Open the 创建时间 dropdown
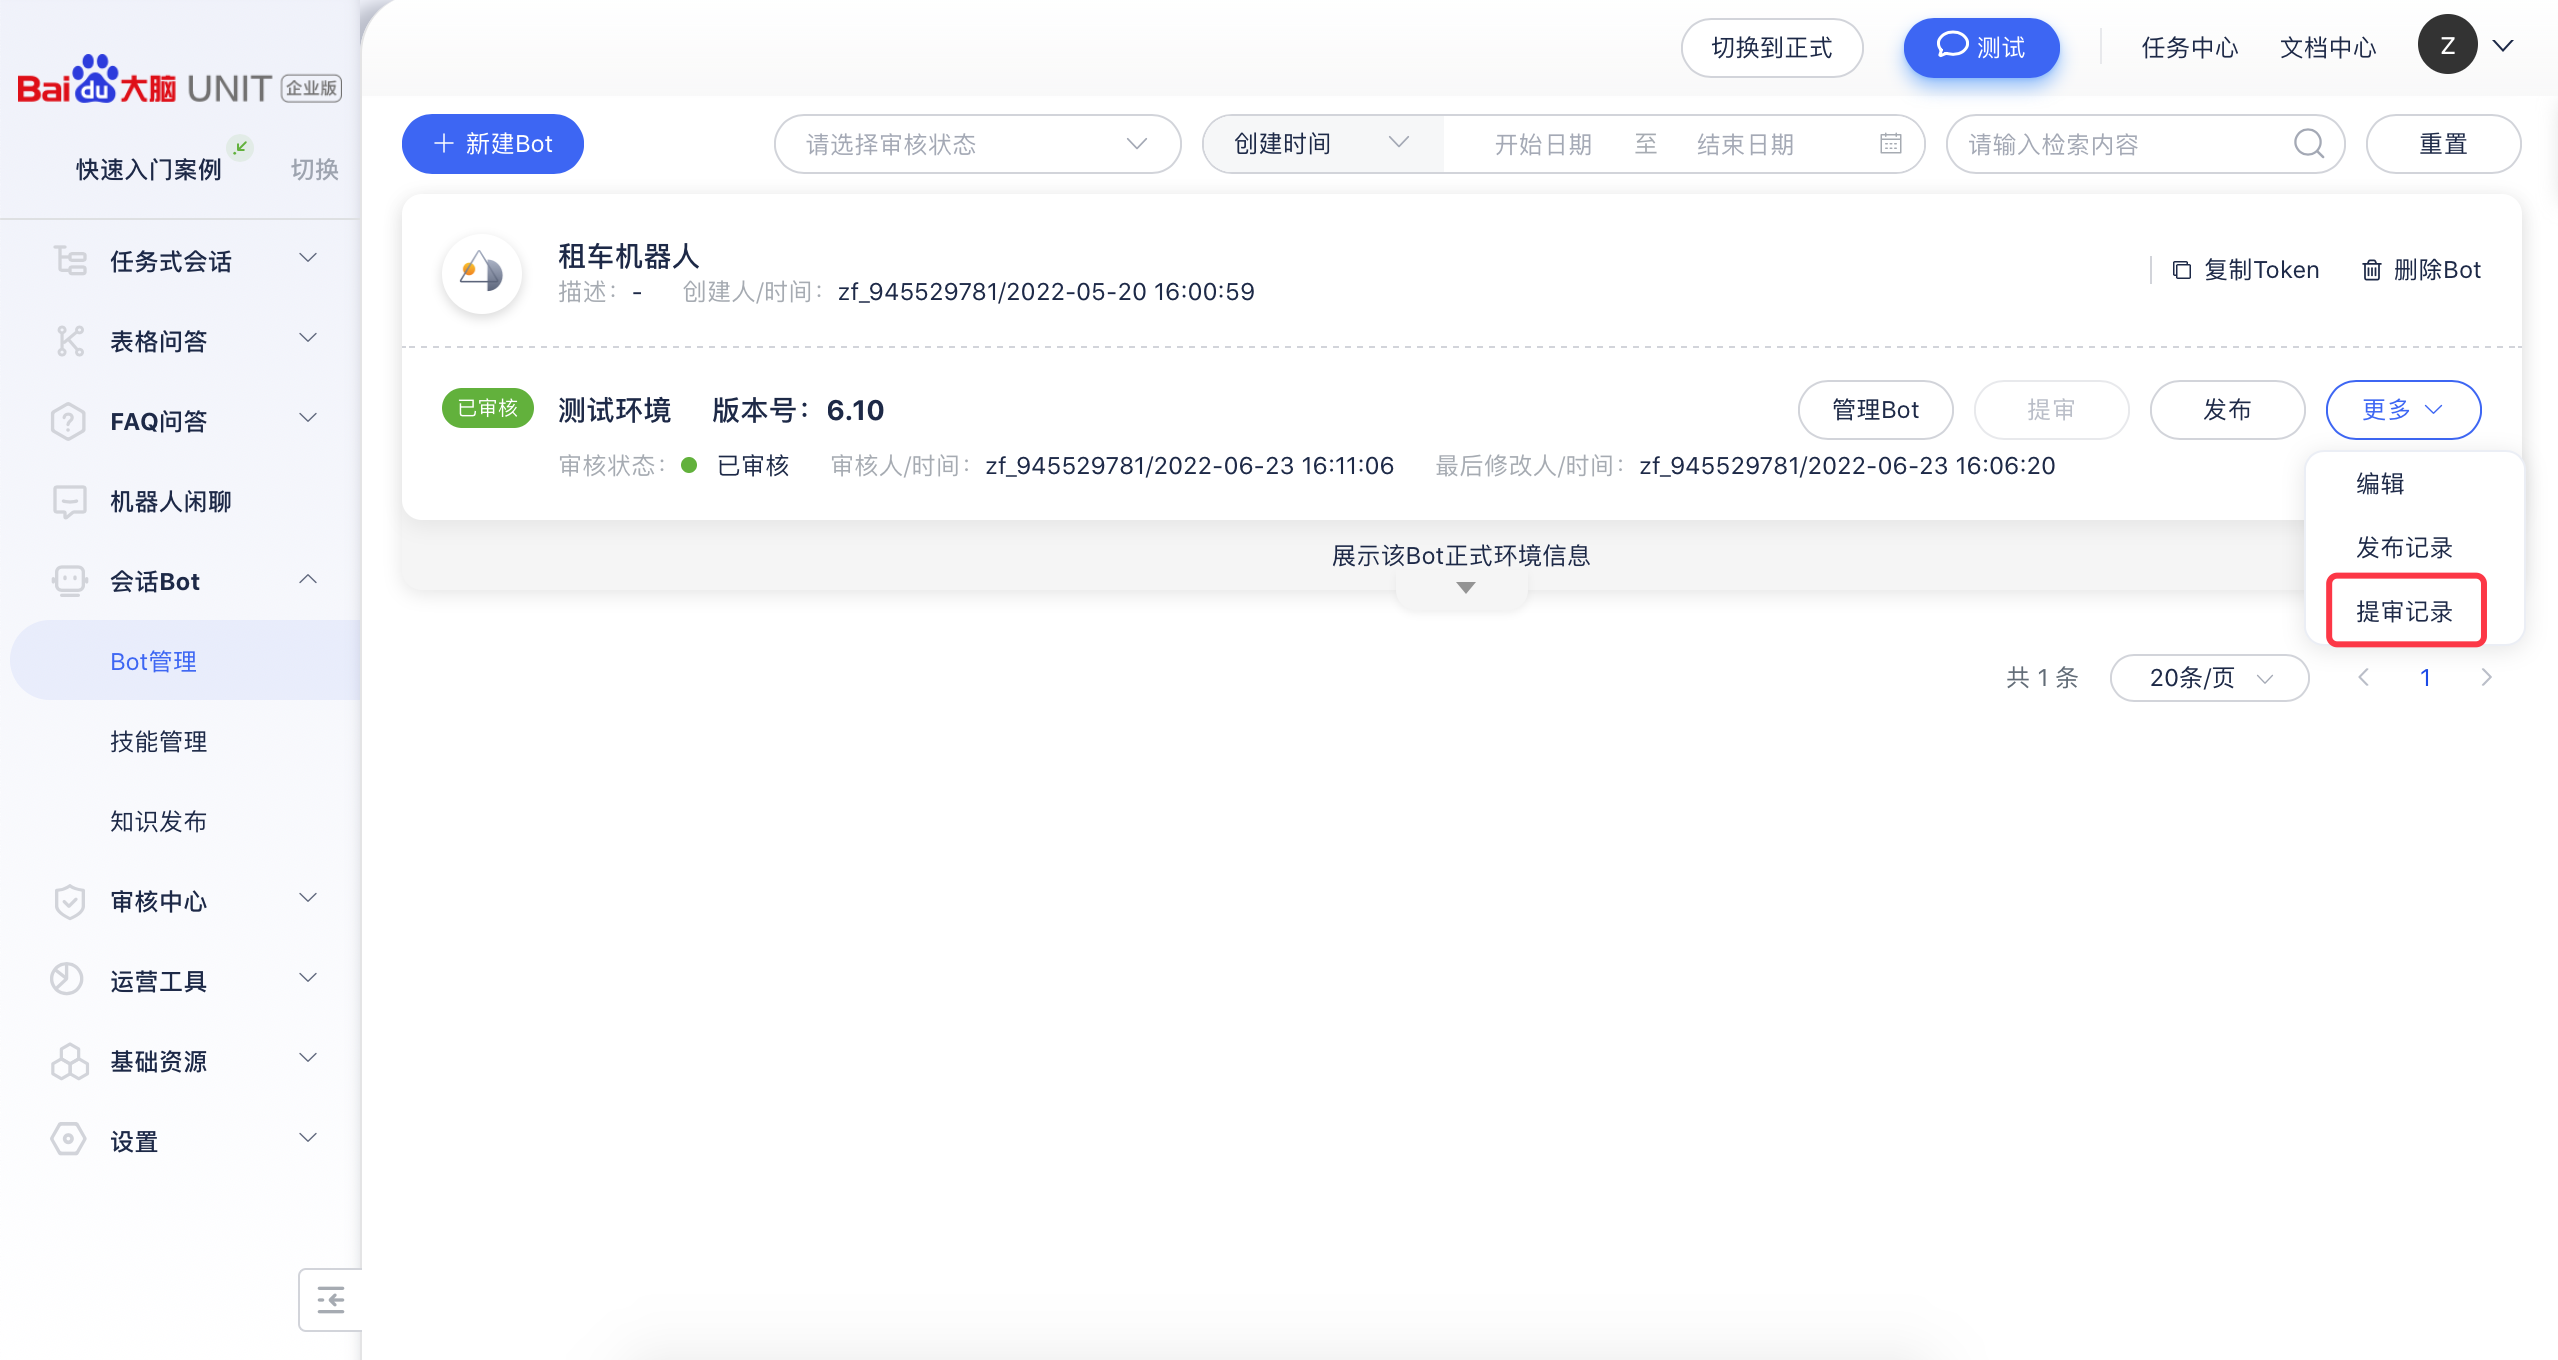Viewport: 2558px width, 1360px height. [x=1322, y=144]
